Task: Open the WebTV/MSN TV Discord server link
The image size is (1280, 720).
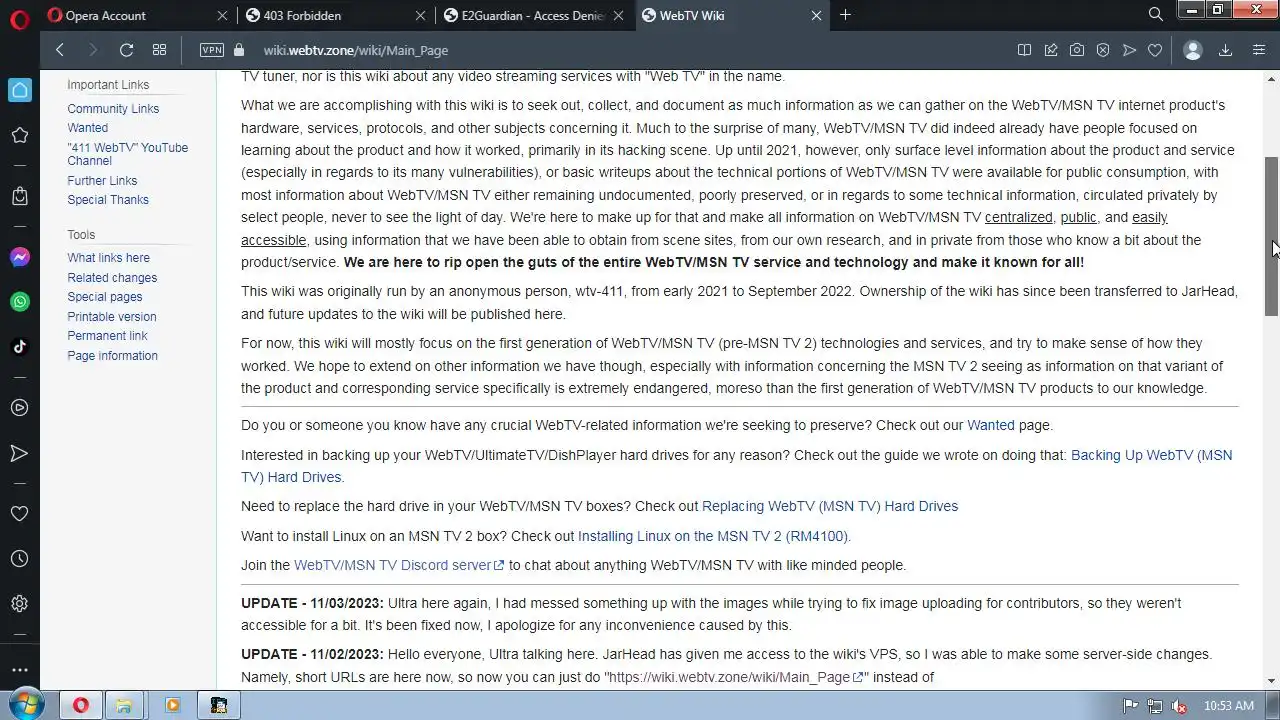Action: coord(399,565)
